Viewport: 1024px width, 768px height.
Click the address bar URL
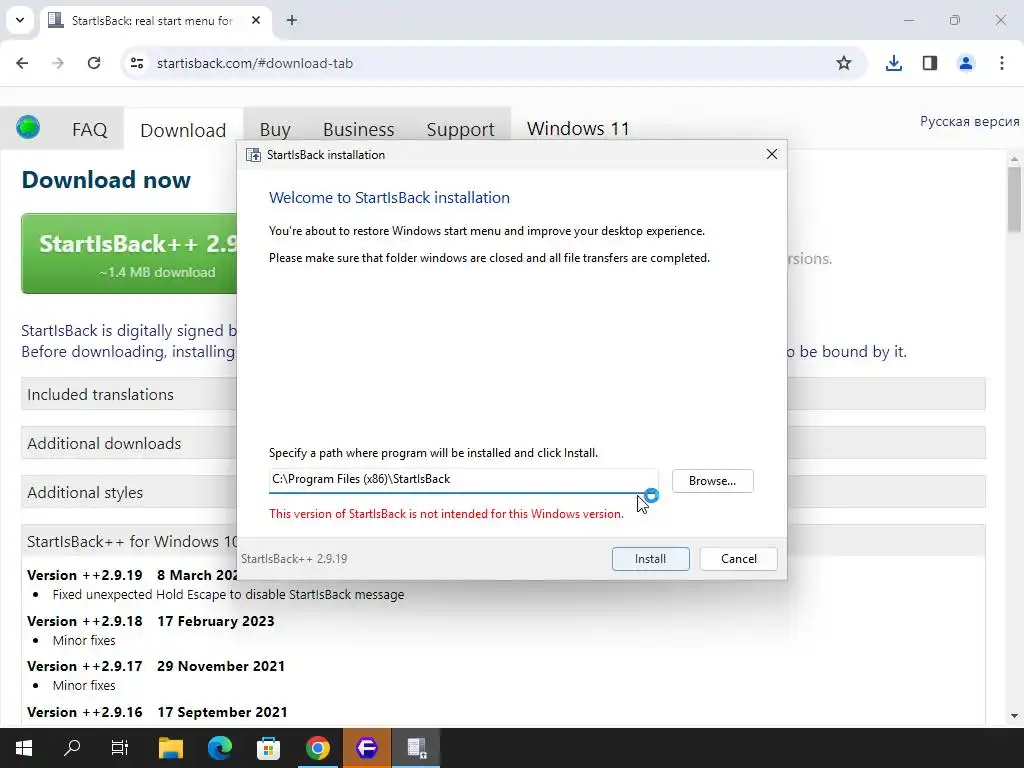pyautogui.click(x=255, y=63)
